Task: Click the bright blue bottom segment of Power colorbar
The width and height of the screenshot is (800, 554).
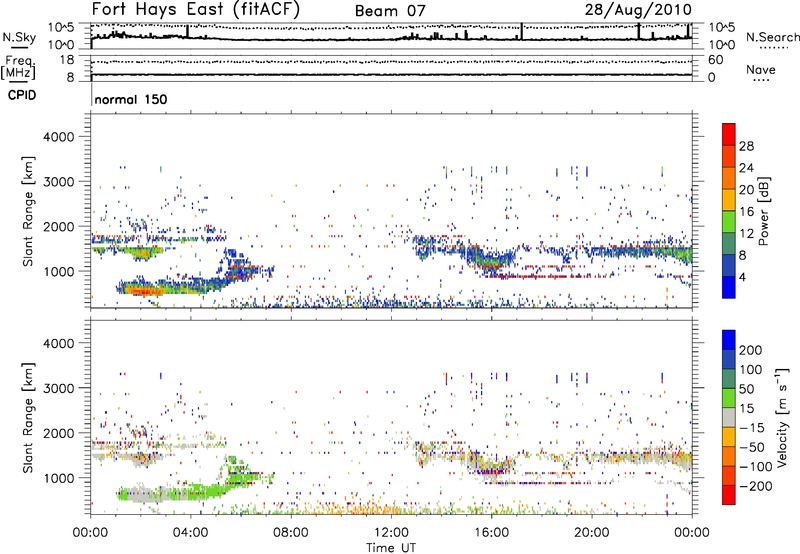Action: (729, 287)
